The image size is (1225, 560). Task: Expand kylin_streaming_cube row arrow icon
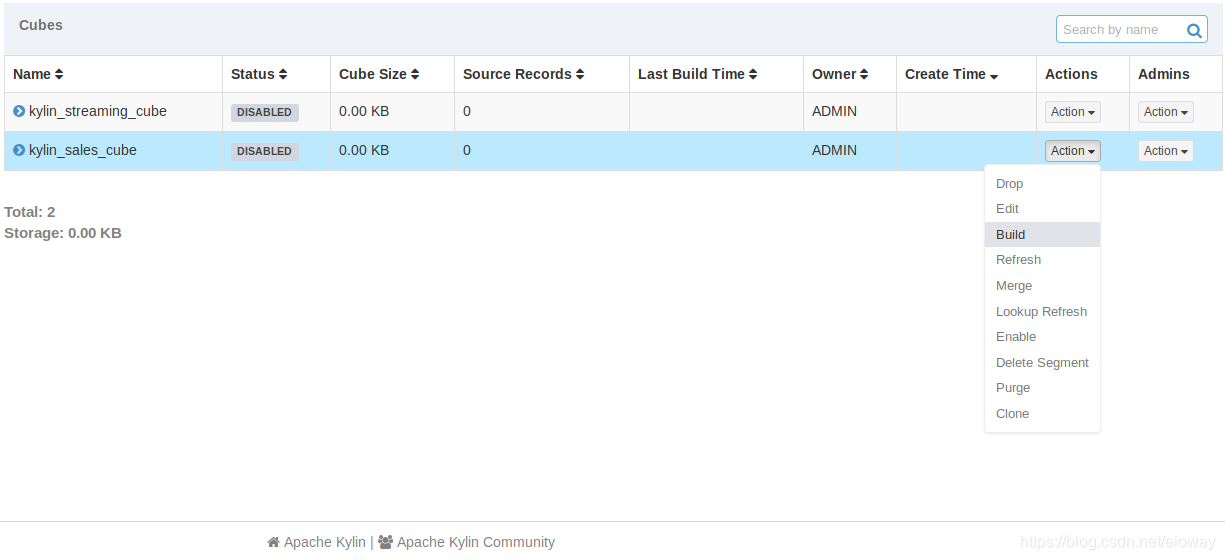pyautogui.click(x=19, y=111)
